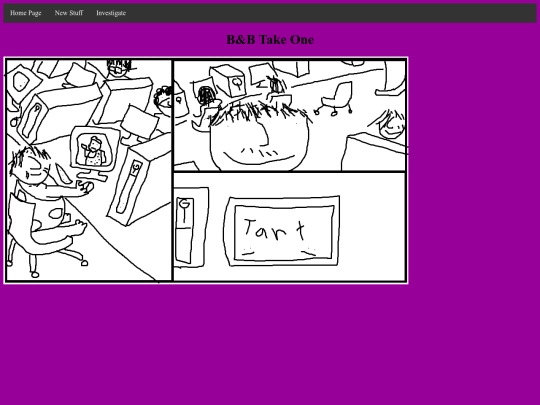Open the Home Page nav link
540x405 pixels.
pyautogui.click(x=25, y=13)
